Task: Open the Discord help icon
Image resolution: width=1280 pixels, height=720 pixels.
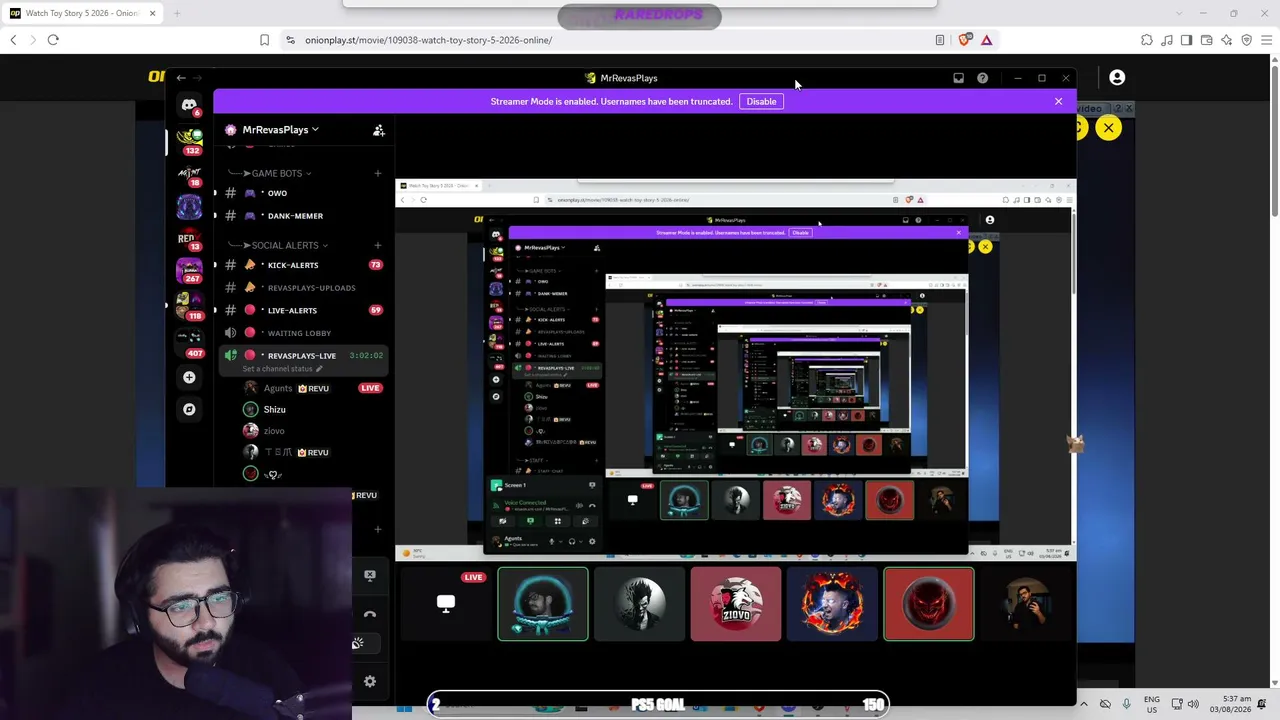Action: (x=982, y=78)
